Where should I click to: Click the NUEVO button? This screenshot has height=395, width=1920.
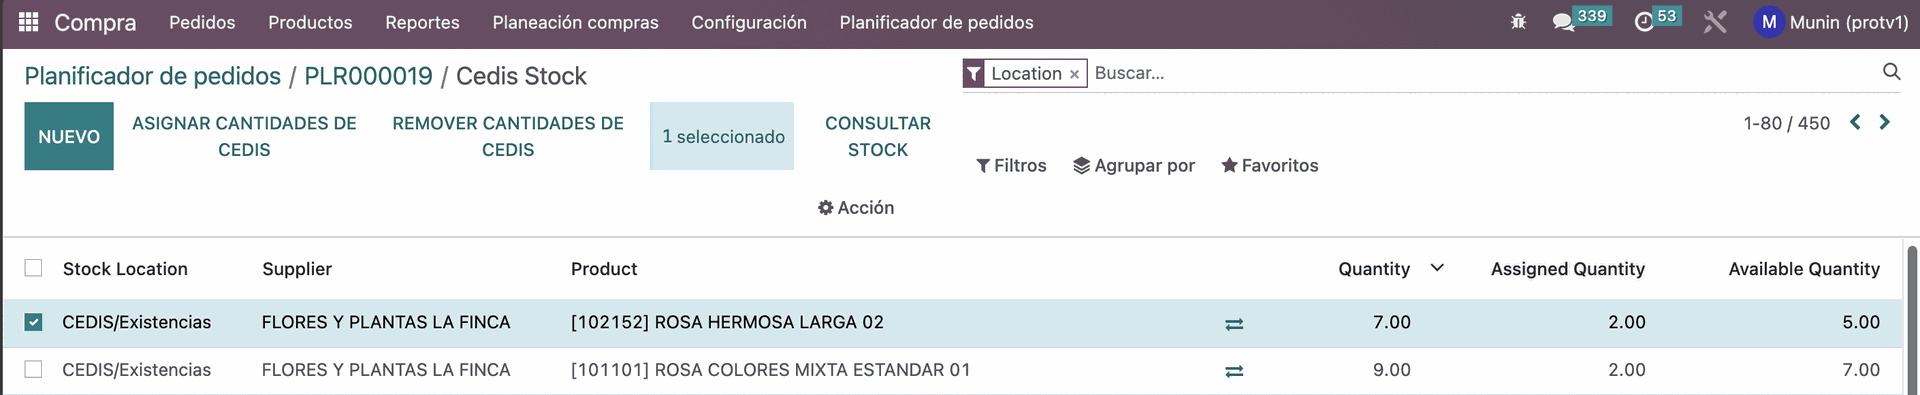69,136
